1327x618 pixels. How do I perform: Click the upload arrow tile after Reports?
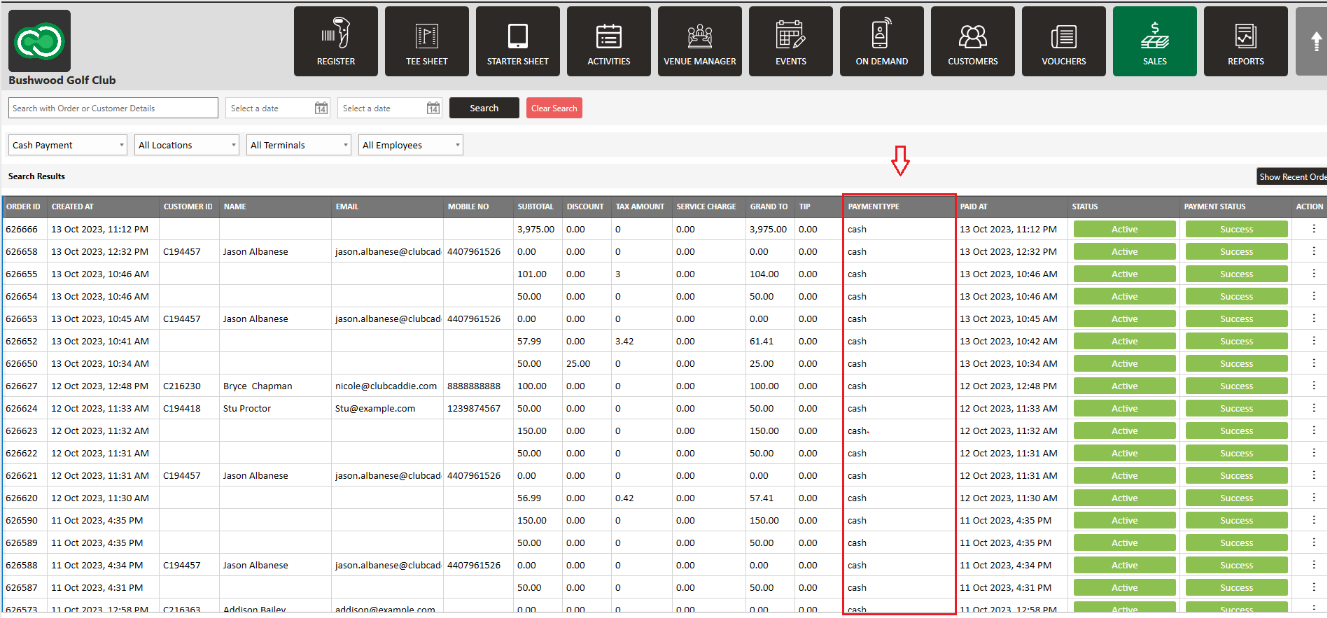coord(1311,41)
